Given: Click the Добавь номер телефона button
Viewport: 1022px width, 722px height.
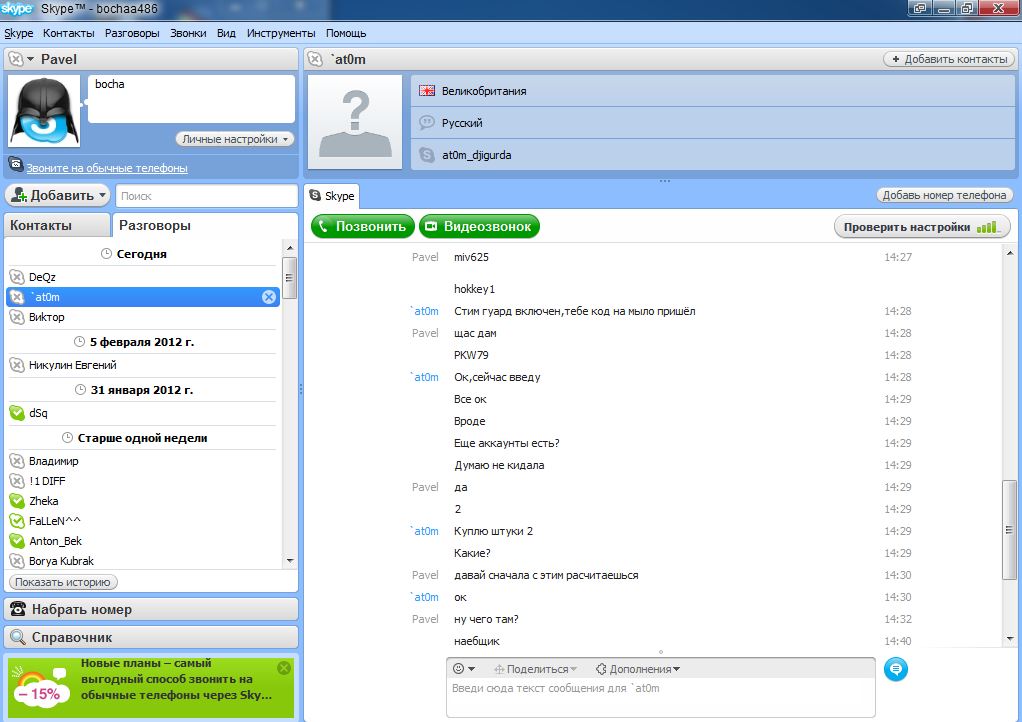Looking at the screenshot, I should [x=944, y=195].
